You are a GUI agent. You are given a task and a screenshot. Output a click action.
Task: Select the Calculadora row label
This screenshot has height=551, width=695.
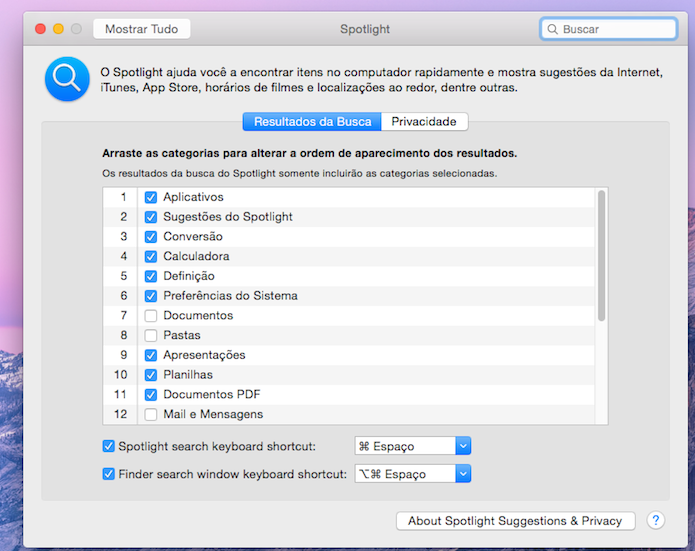click(x=196, y=256)
